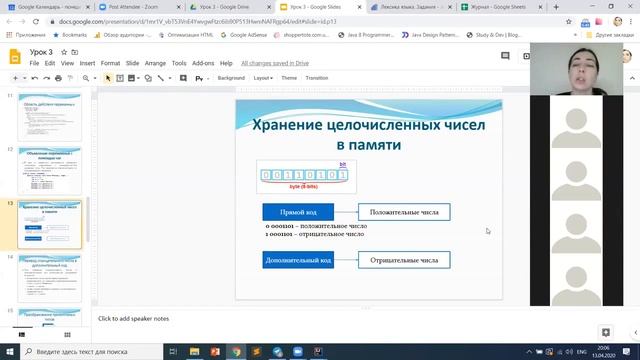Open a new browser tab
Viewport: 640px width, 360px height.
[x=556, y=7]
